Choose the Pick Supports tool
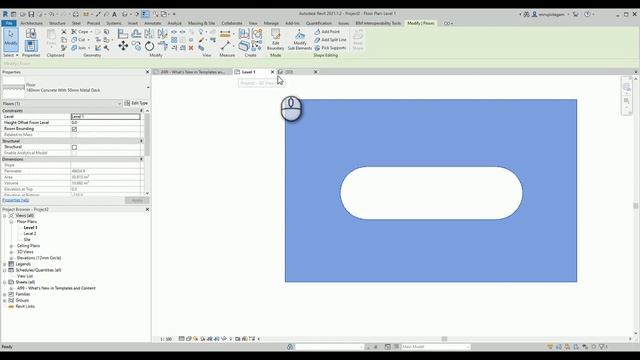Screen dimensions: 640x360 (330, 48)
